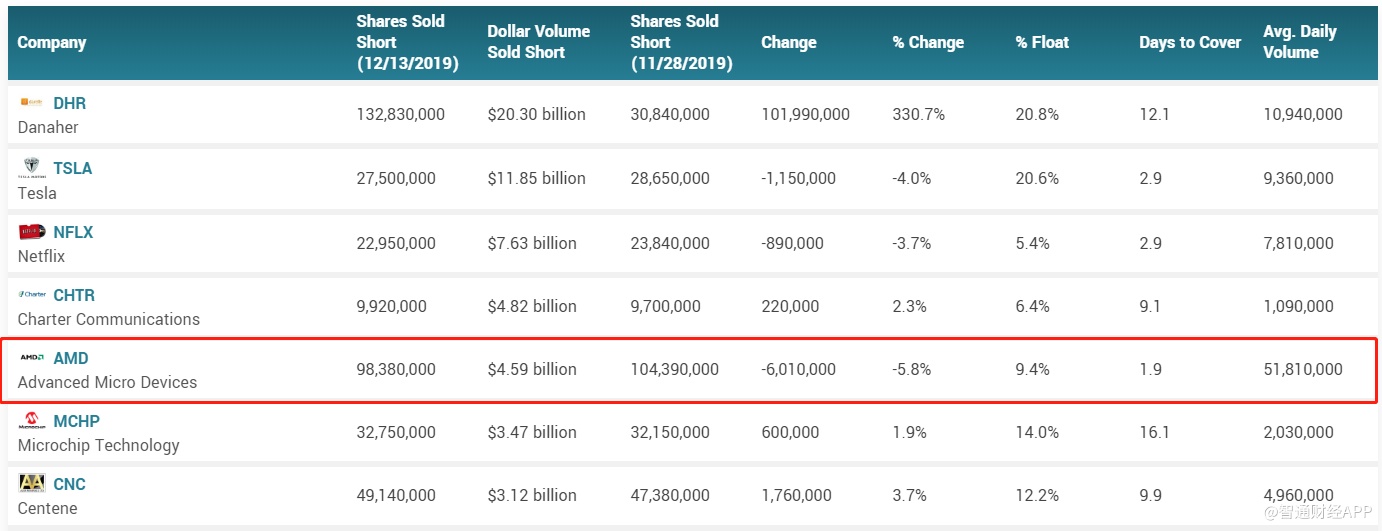Open the CHTR ticker link
The image size is (1382, 531).
[x=74, y=295]
